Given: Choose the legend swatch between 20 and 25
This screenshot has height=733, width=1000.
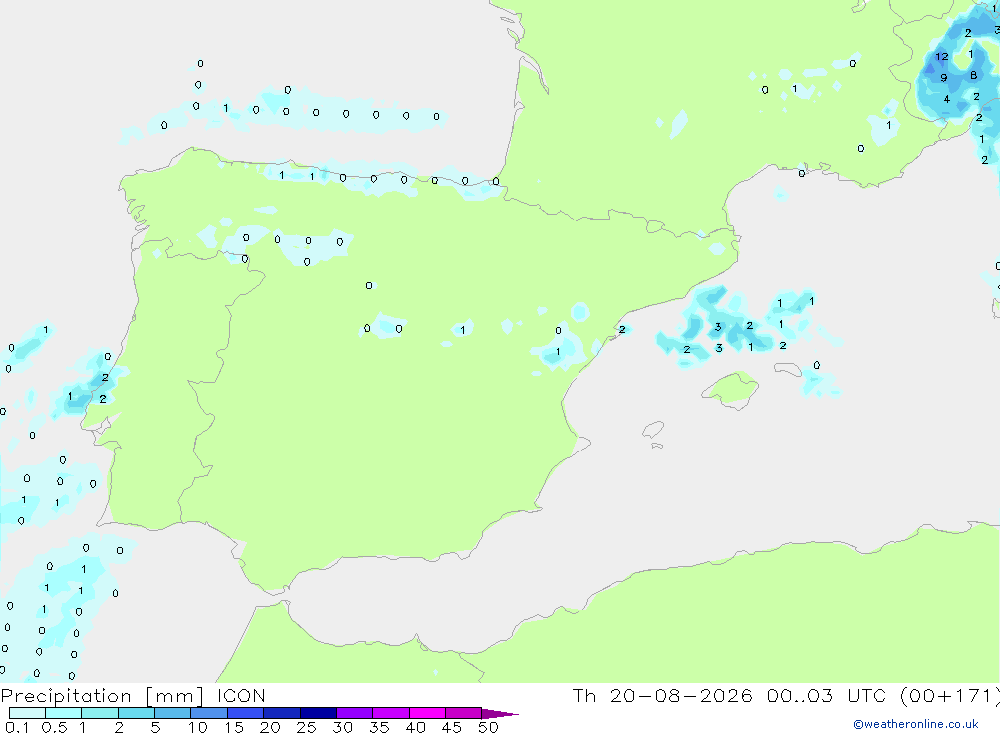Looking at the screenshot, I should pos(281,713).
